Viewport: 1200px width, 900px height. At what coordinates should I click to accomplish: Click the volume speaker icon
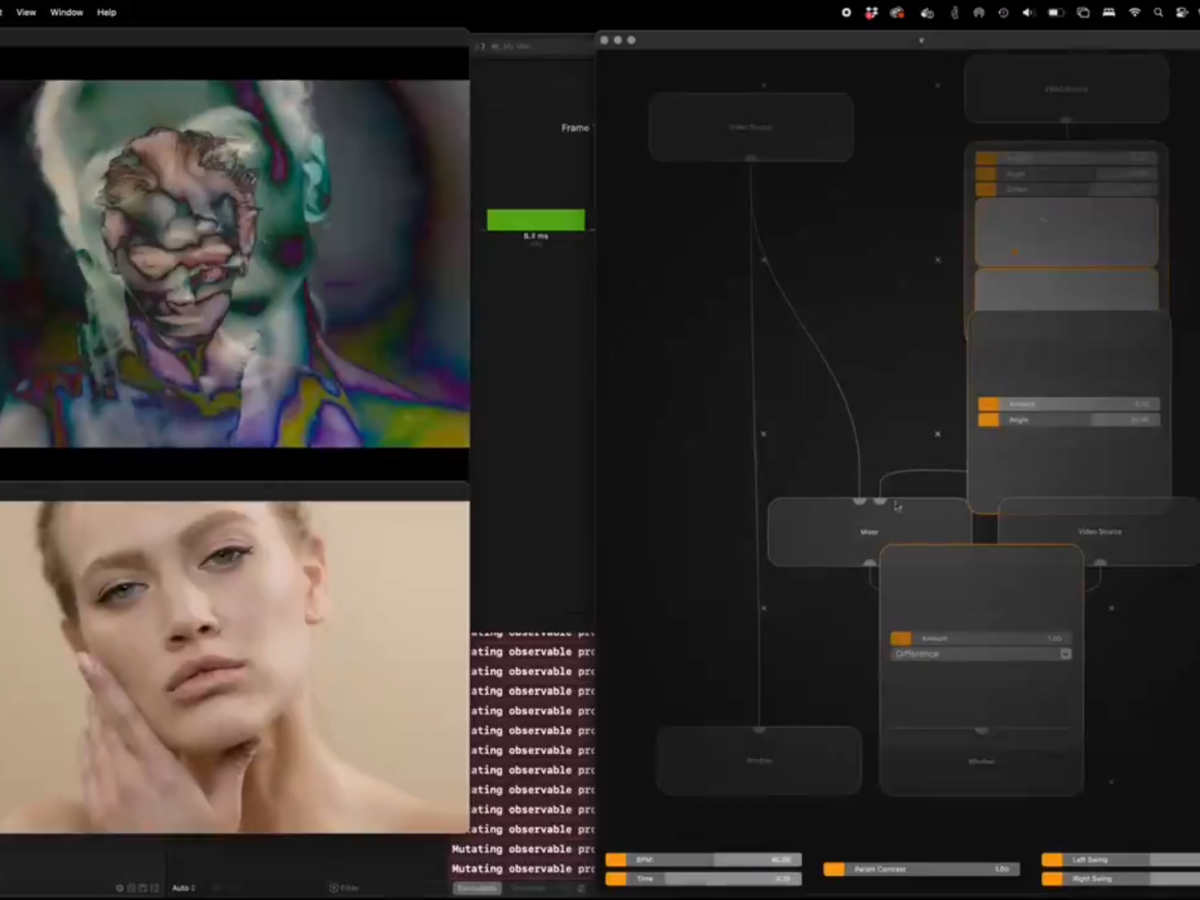(x=1029, y=13)
